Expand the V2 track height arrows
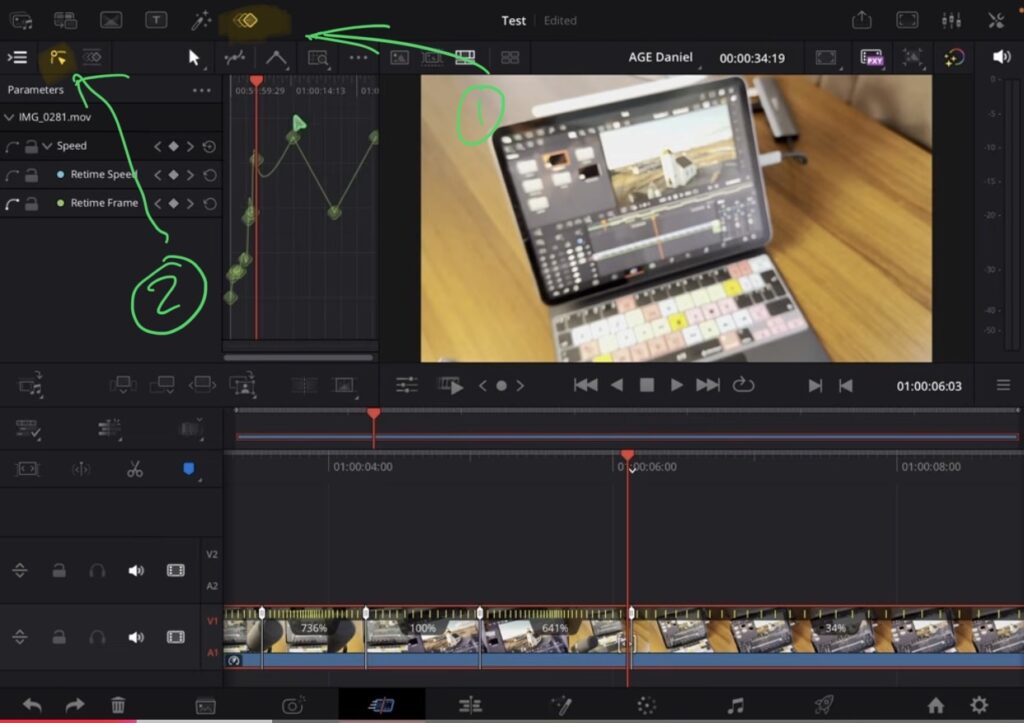This screenshot has height=723, width=1024. coord(20,571)
